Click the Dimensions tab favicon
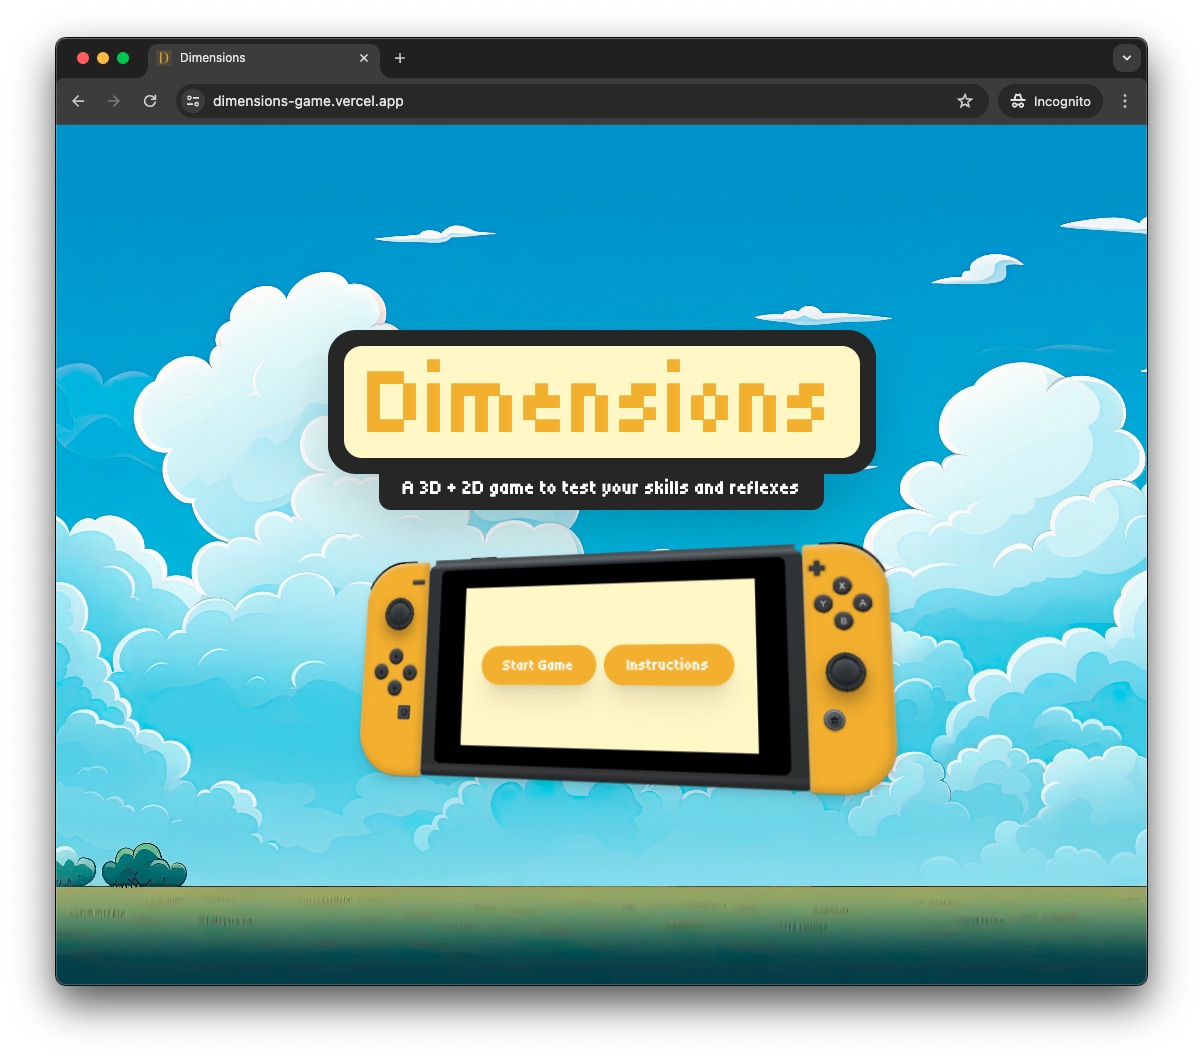 coord(164,58)
